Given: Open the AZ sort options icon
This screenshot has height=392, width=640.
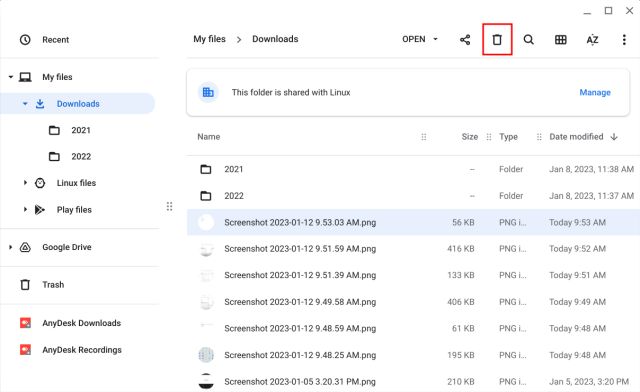Looking at the screenshot, I should (x=592, y=40).
